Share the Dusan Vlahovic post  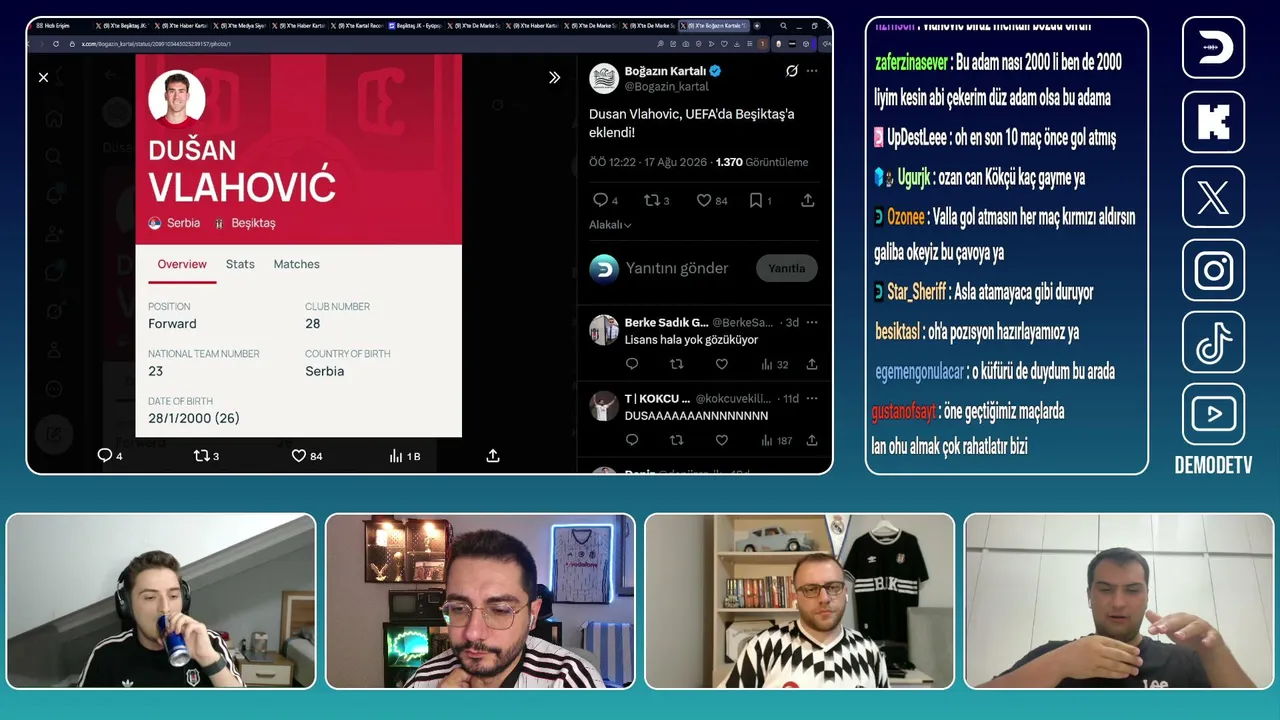click(807, 200)
